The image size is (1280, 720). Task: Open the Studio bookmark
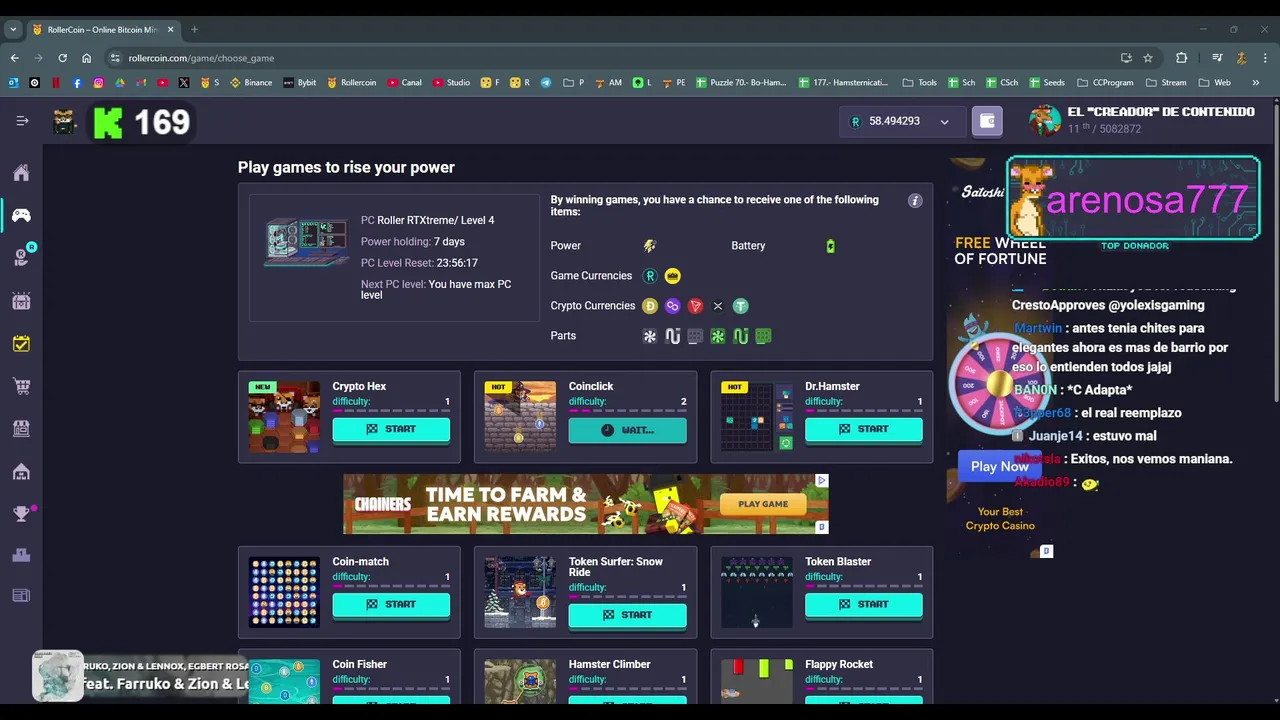pos(451,83)
